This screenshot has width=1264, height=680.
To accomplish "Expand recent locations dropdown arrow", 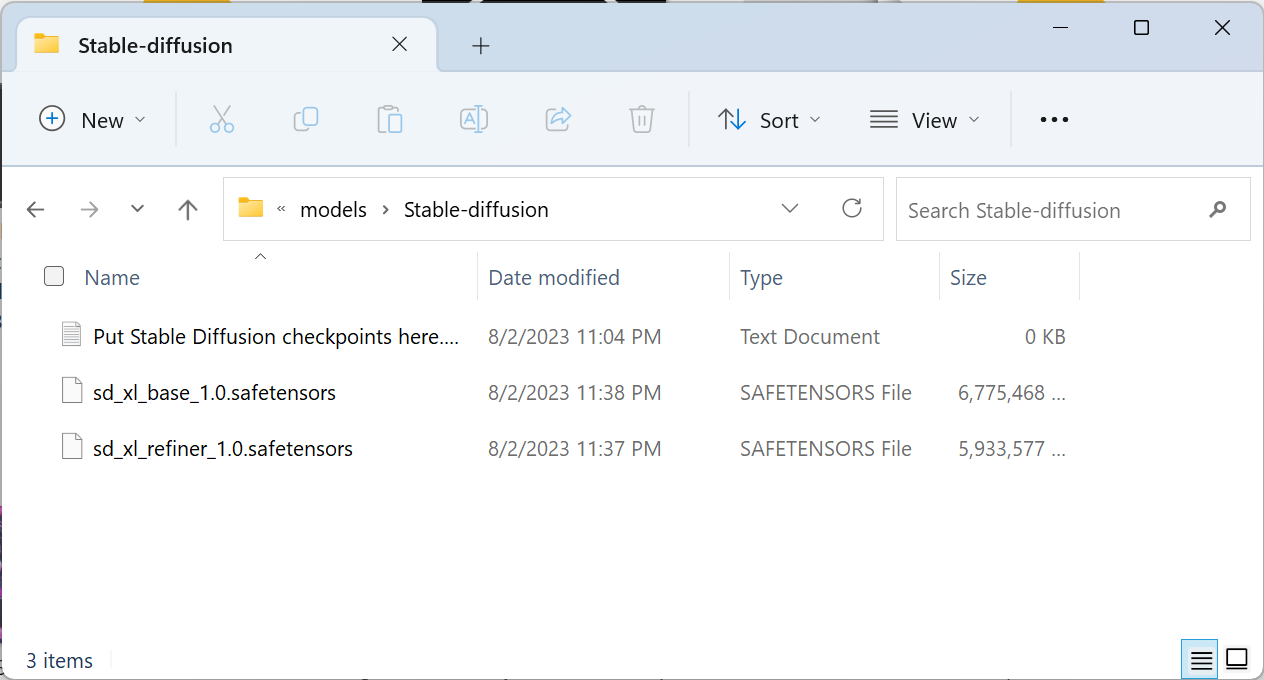I will point(138,209).
